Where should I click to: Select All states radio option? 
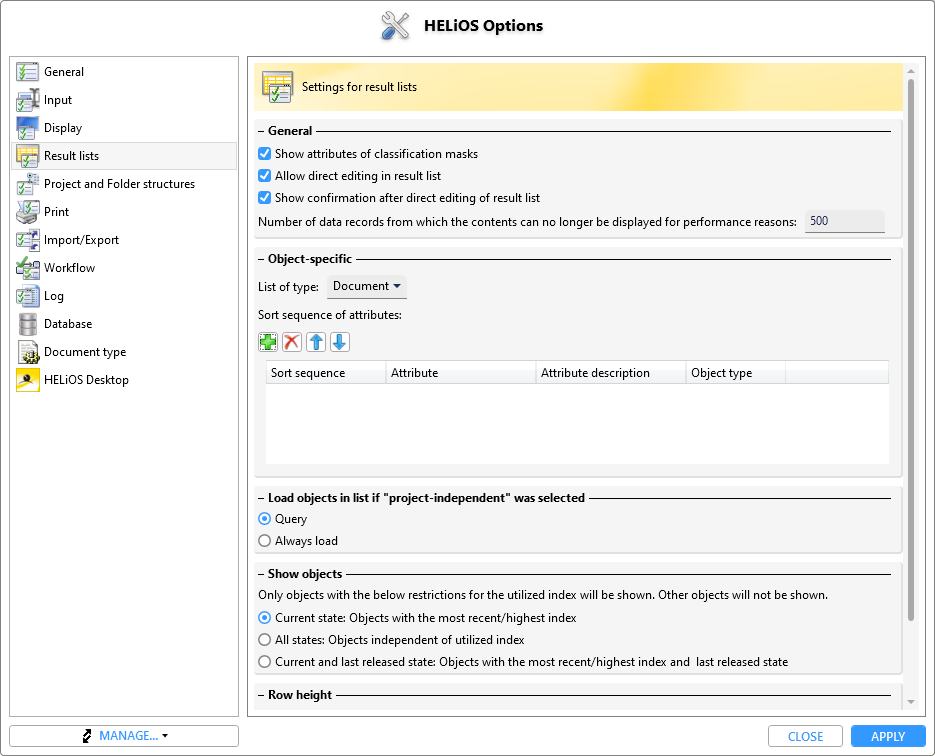point(265,640)
